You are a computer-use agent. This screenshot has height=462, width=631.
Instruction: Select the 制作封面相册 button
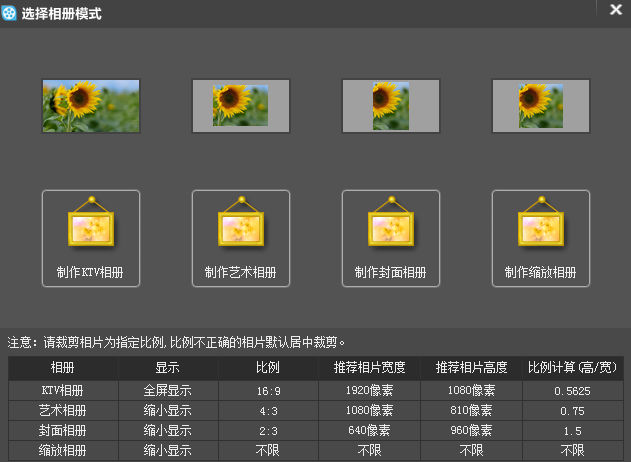pos(391,239)
